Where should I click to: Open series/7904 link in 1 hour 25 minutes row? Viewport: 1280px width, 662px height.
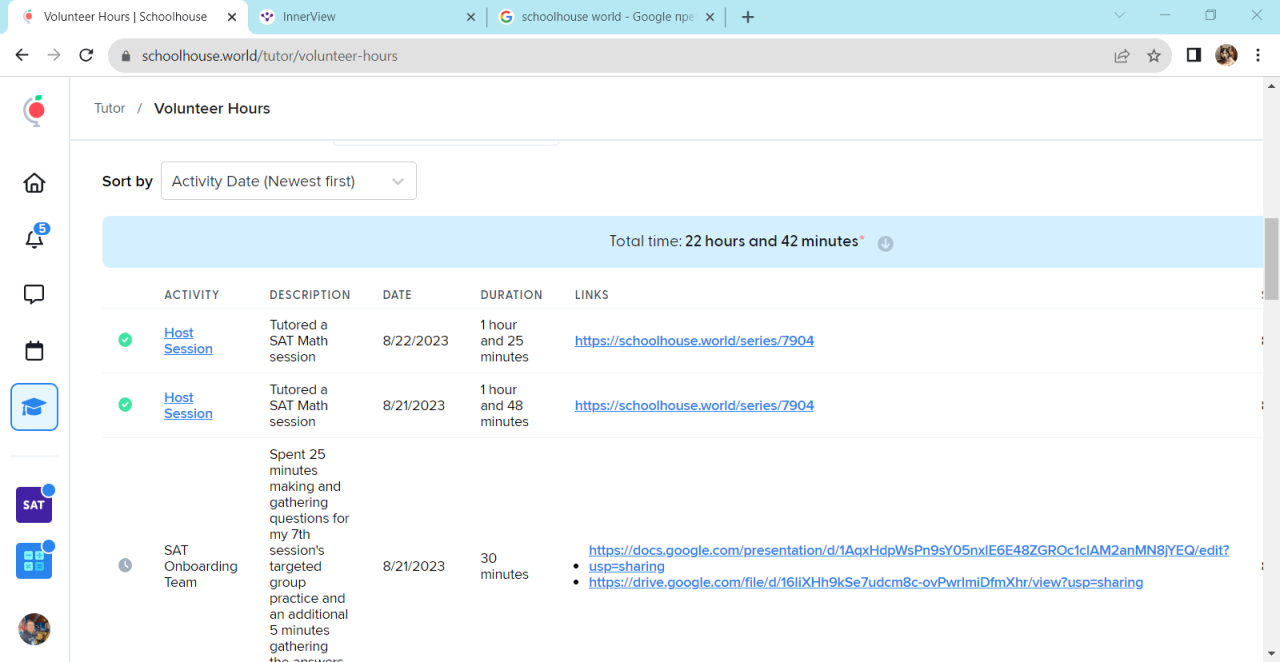tap(694, 341)
